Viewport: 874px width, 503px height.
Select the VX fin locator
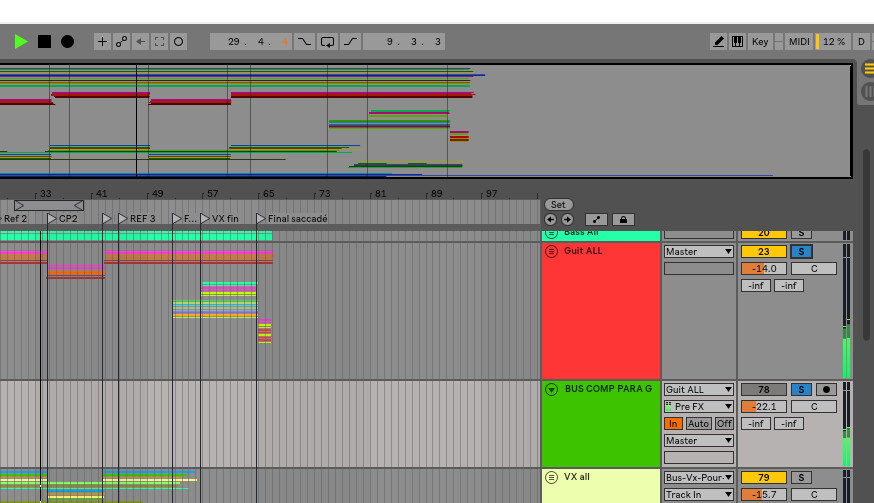pyautogui.click(x=220, y=219)
